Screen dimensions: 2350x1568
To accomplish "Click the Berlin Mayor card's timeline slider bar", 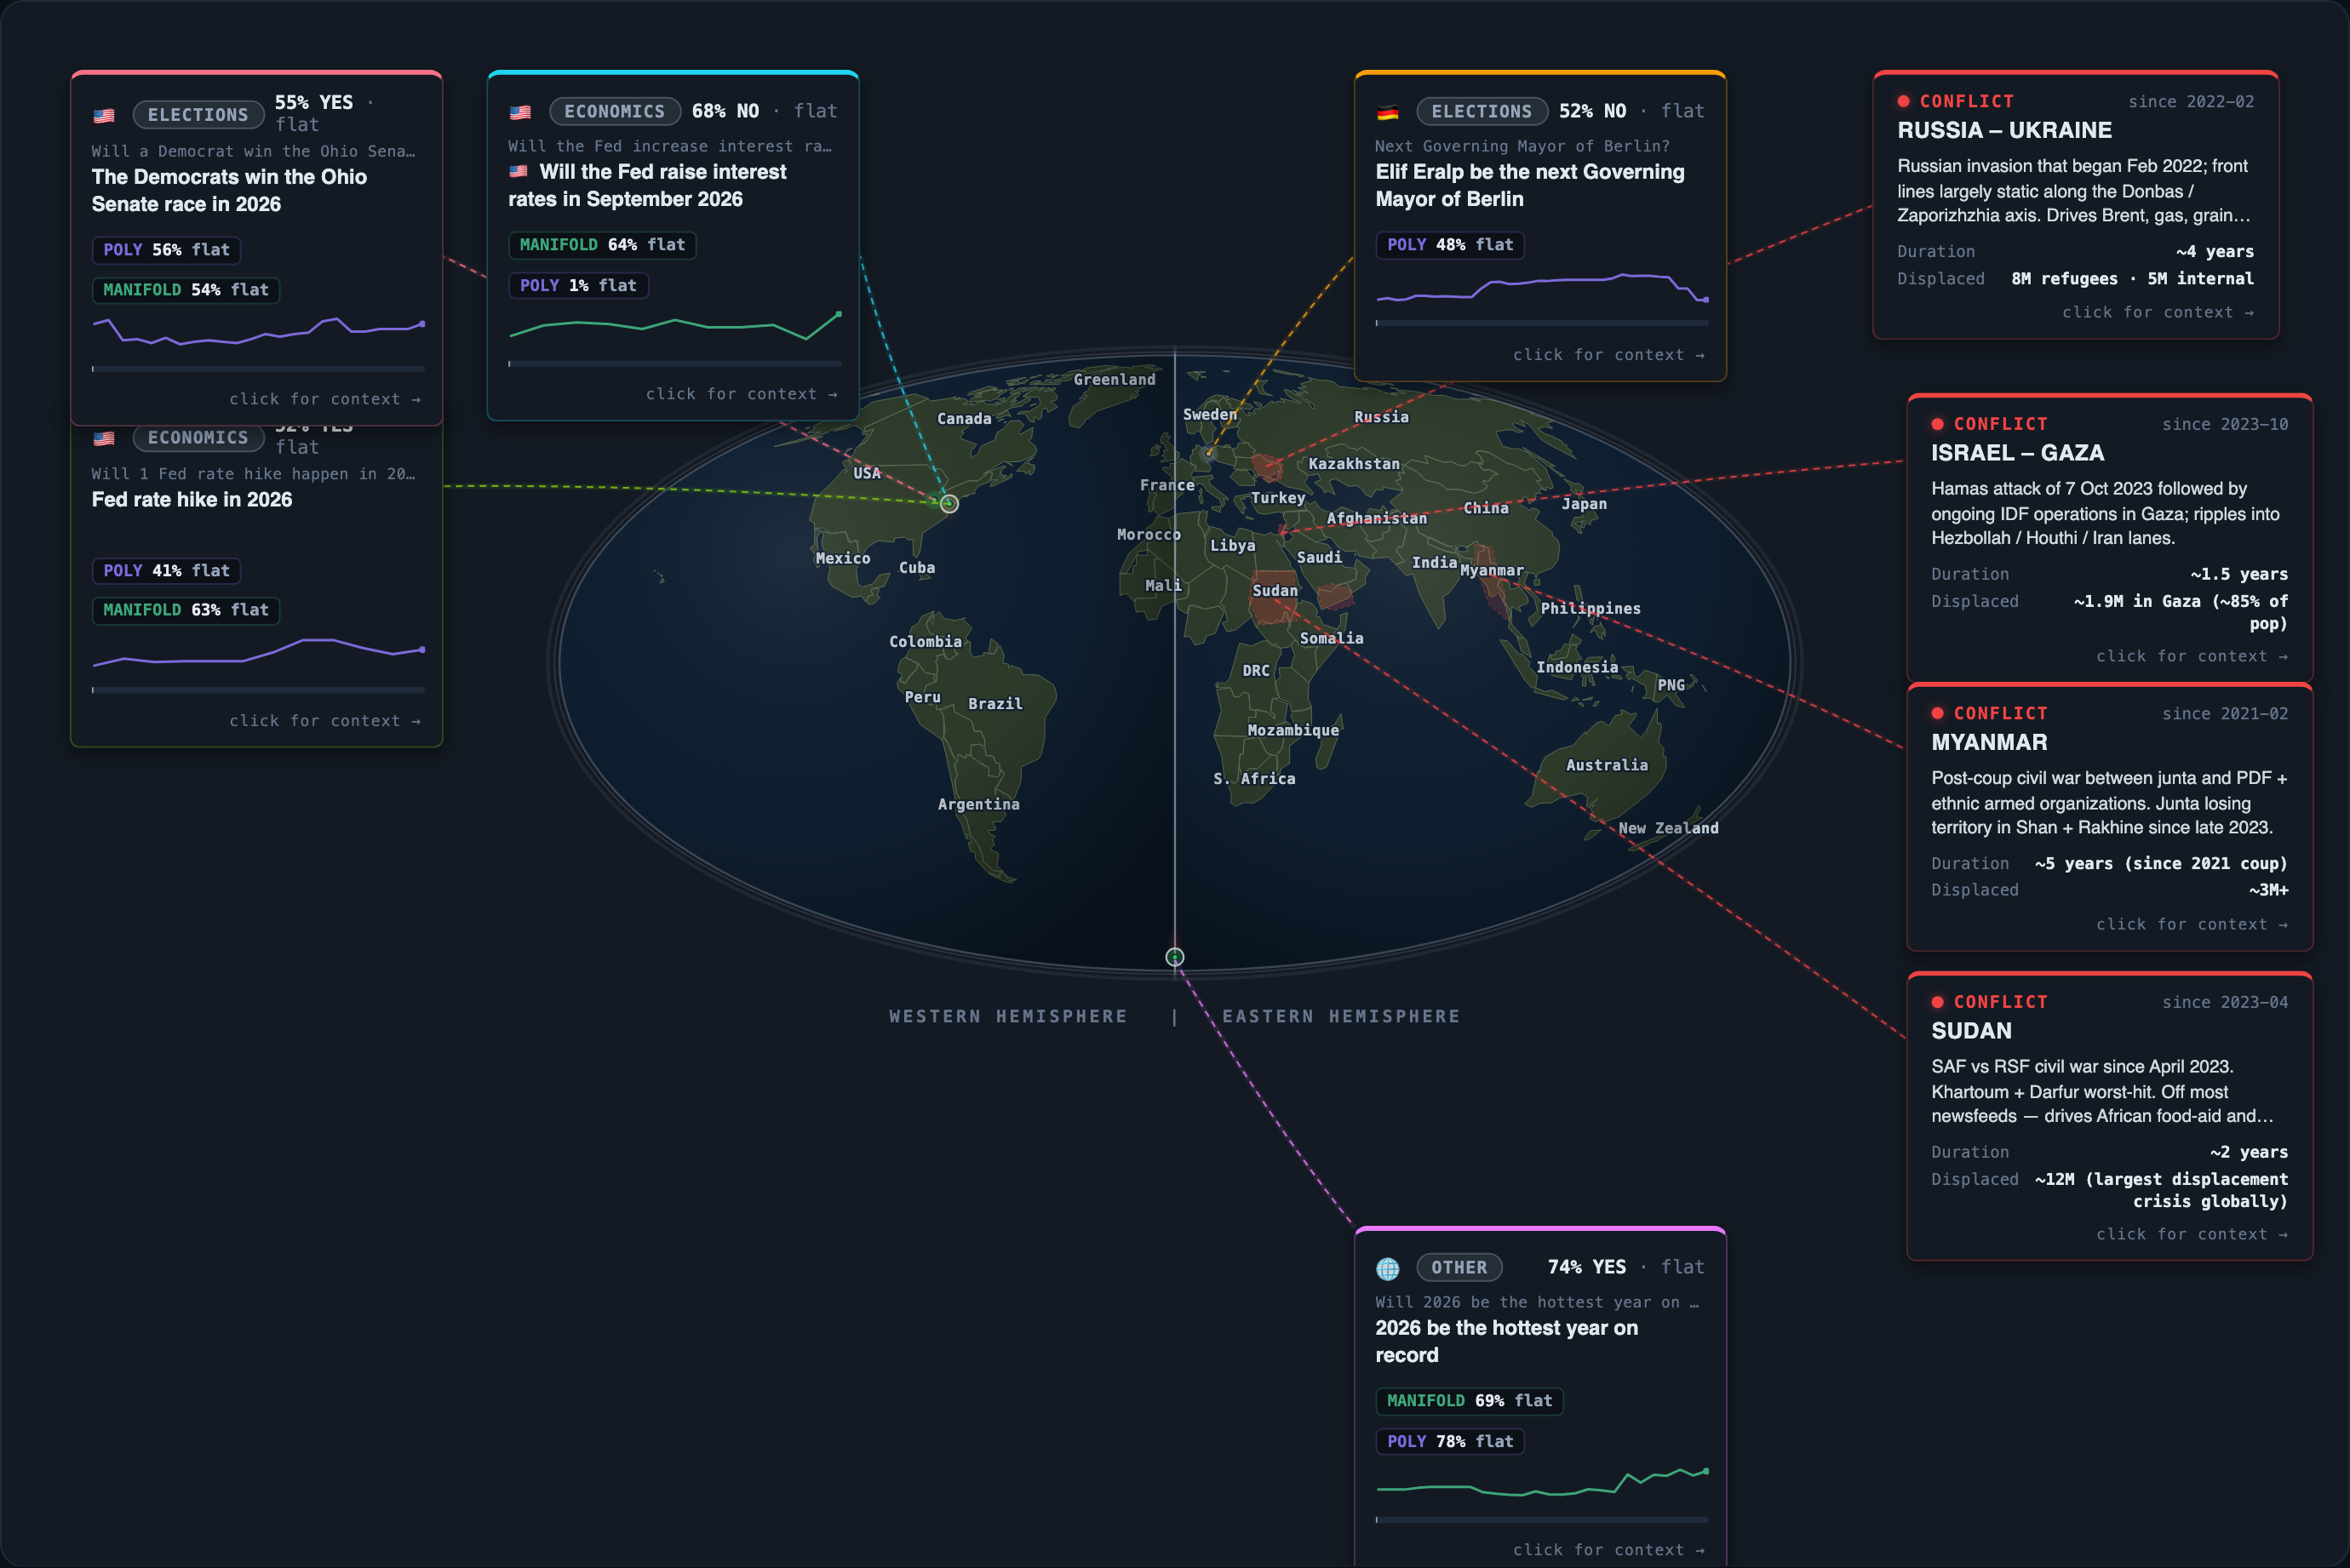I will point(1542,323).
